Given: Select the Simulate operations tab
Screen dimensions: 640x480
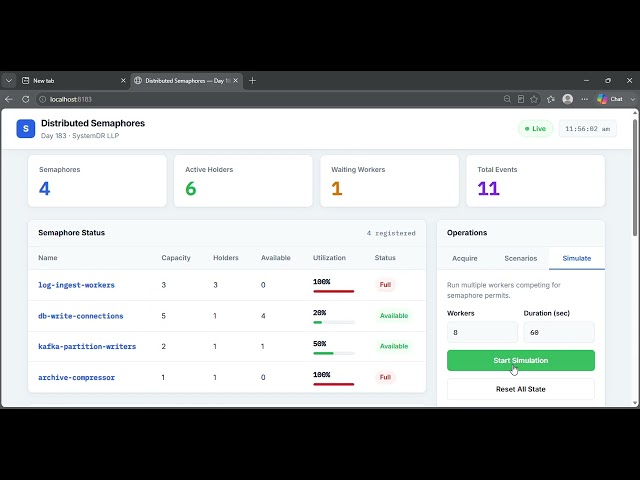Looking at the screenshot, I should [x=577, y=258].
